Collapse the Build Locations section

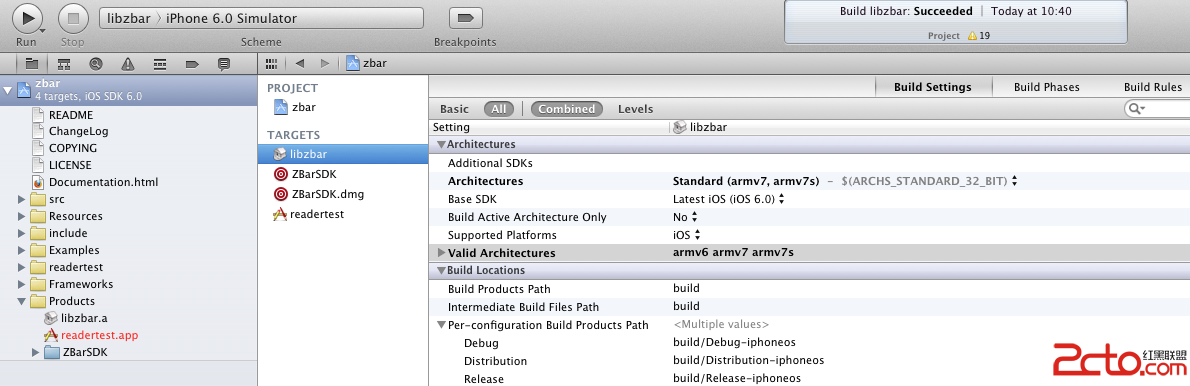(441, 270)
